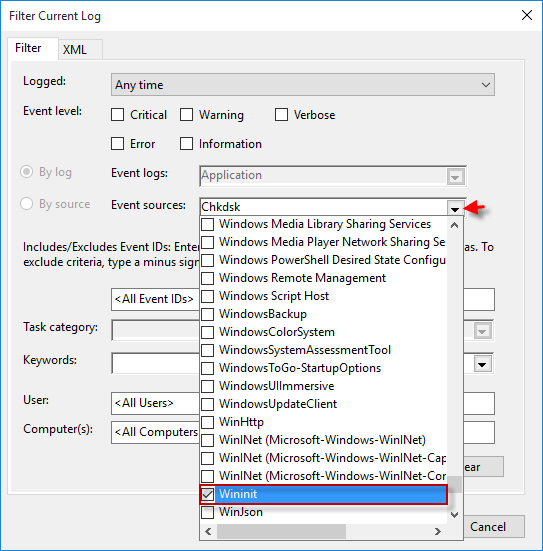543x551 pixels.
Task: Uncheck the Wininit source
Action: [x=208, y=494]
